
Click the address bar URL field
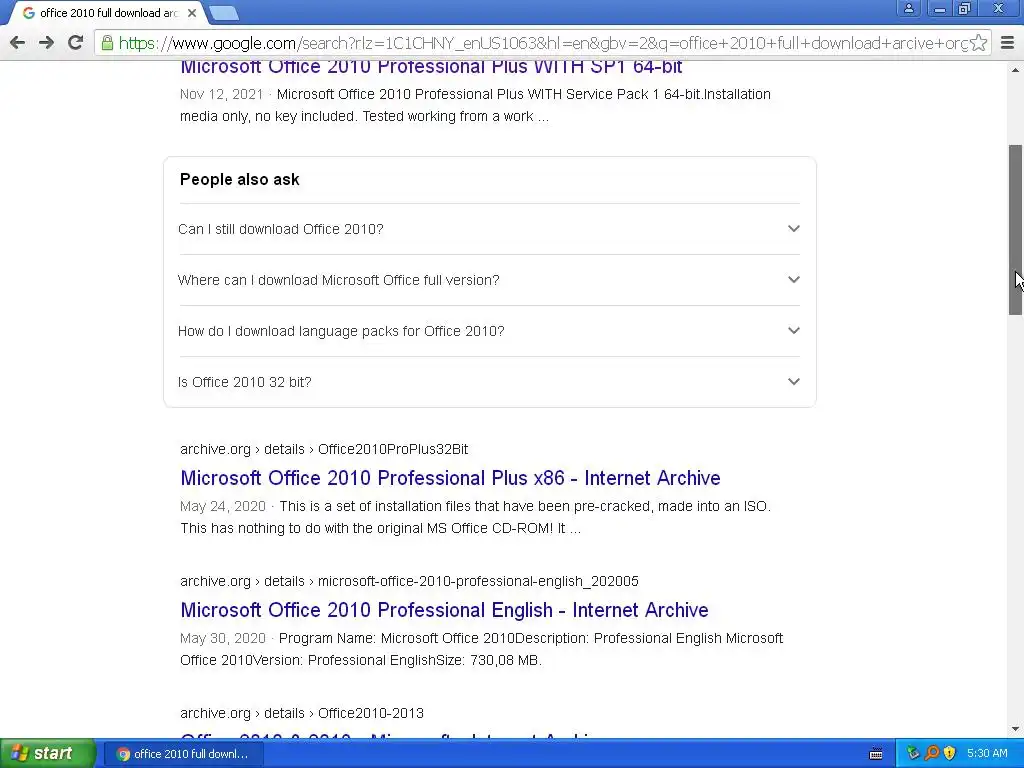coord(542,43)
